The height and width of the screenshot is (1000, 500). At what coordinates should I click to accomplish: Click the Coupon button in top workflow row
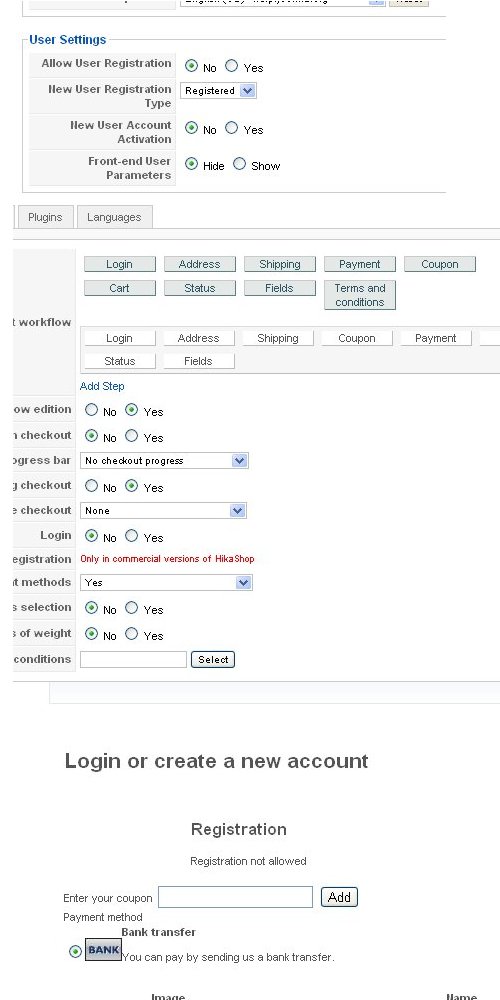439,264
